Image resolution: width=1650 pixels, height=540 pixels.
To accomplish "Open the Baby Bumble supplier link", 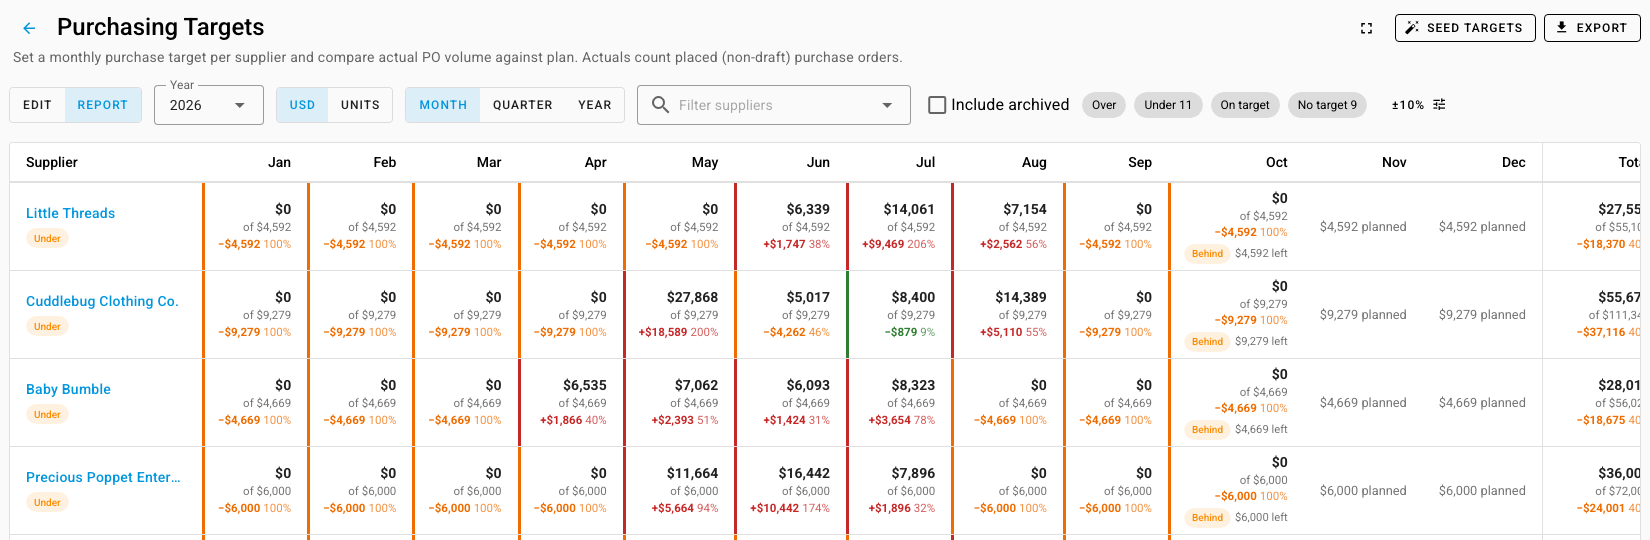I will point(68,389).
